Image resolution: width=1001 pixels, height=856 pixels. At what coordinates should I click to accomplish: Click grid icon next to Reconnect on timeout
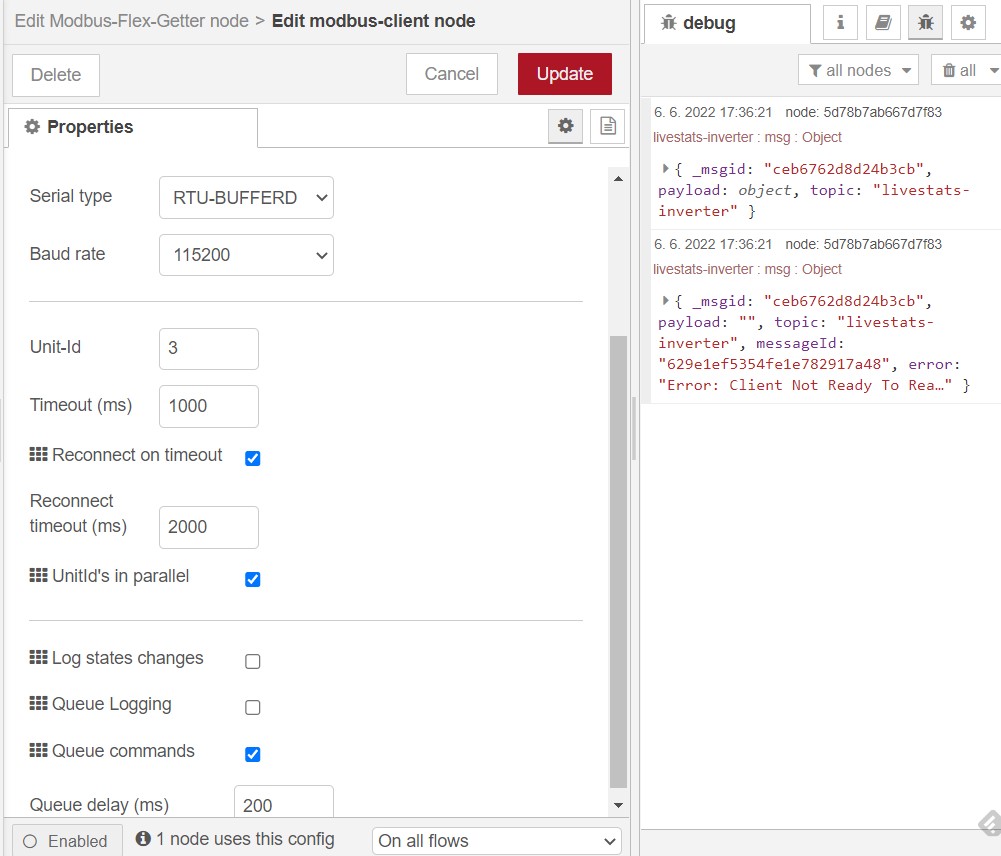pyautogui.click(x=38, y=454)
